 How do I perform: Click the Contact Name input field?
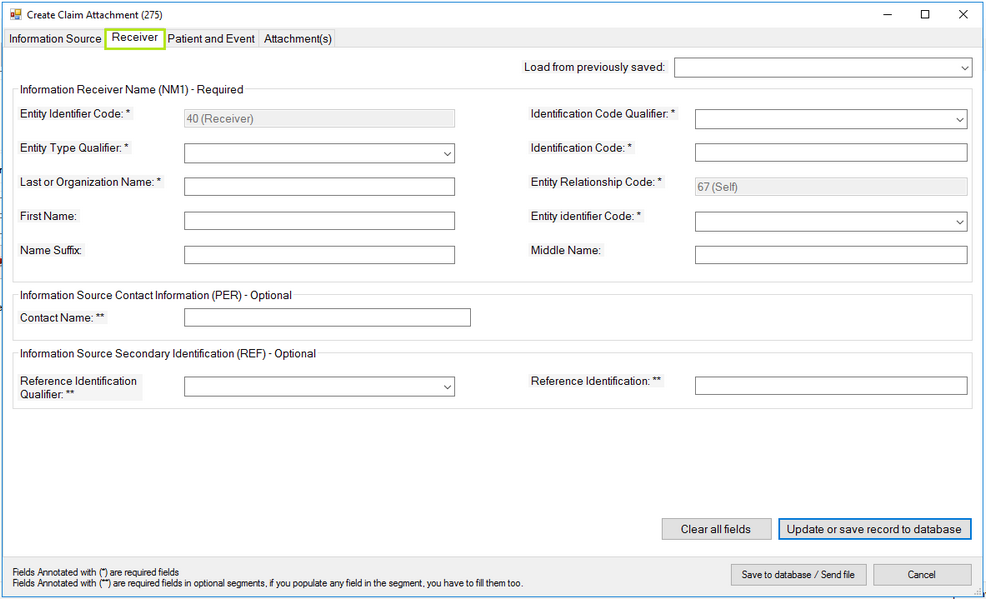click(327, 317)
